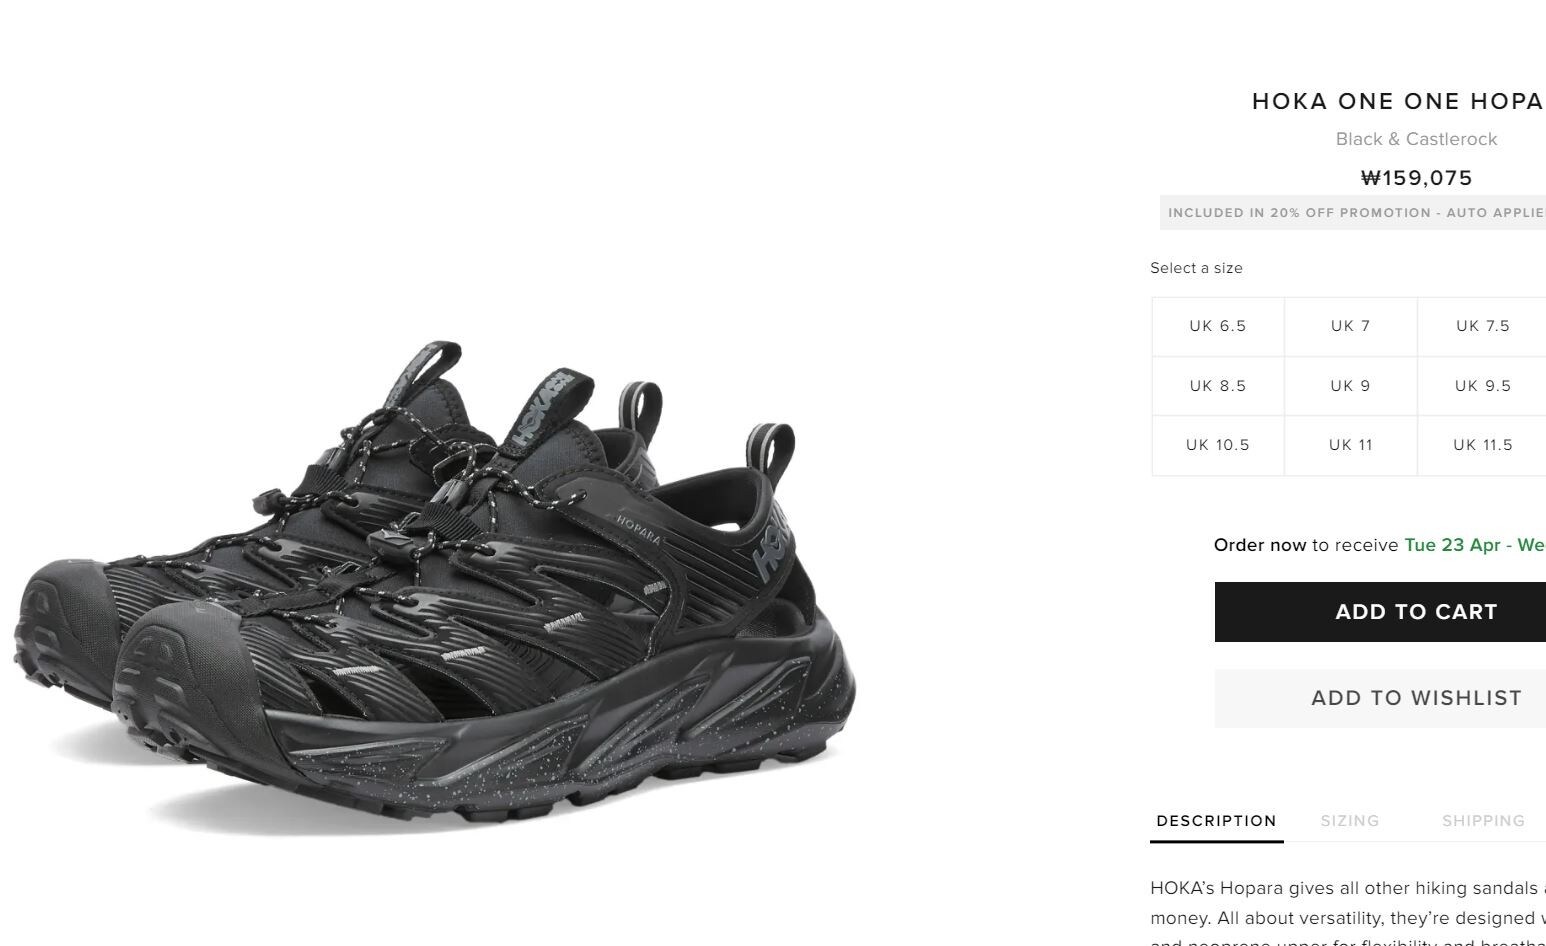The height and width of the screenshot is (946, 1546).
Task: Select size UK 11.5
Action: click(1482, 445)
